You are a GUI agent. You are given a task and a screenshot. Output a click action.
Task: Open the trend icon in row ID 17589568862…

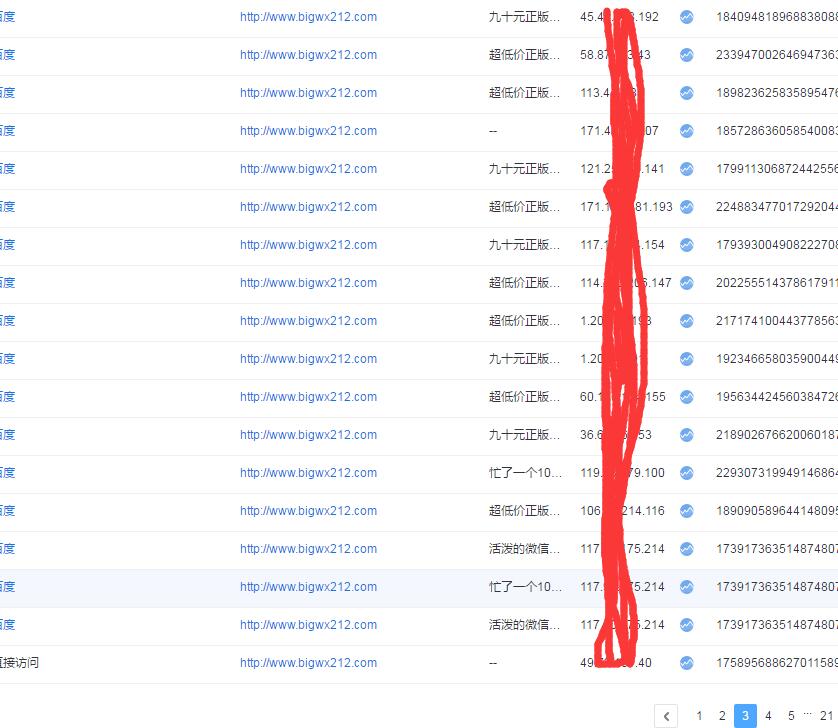pyautogui.click(x=687, y=663)
